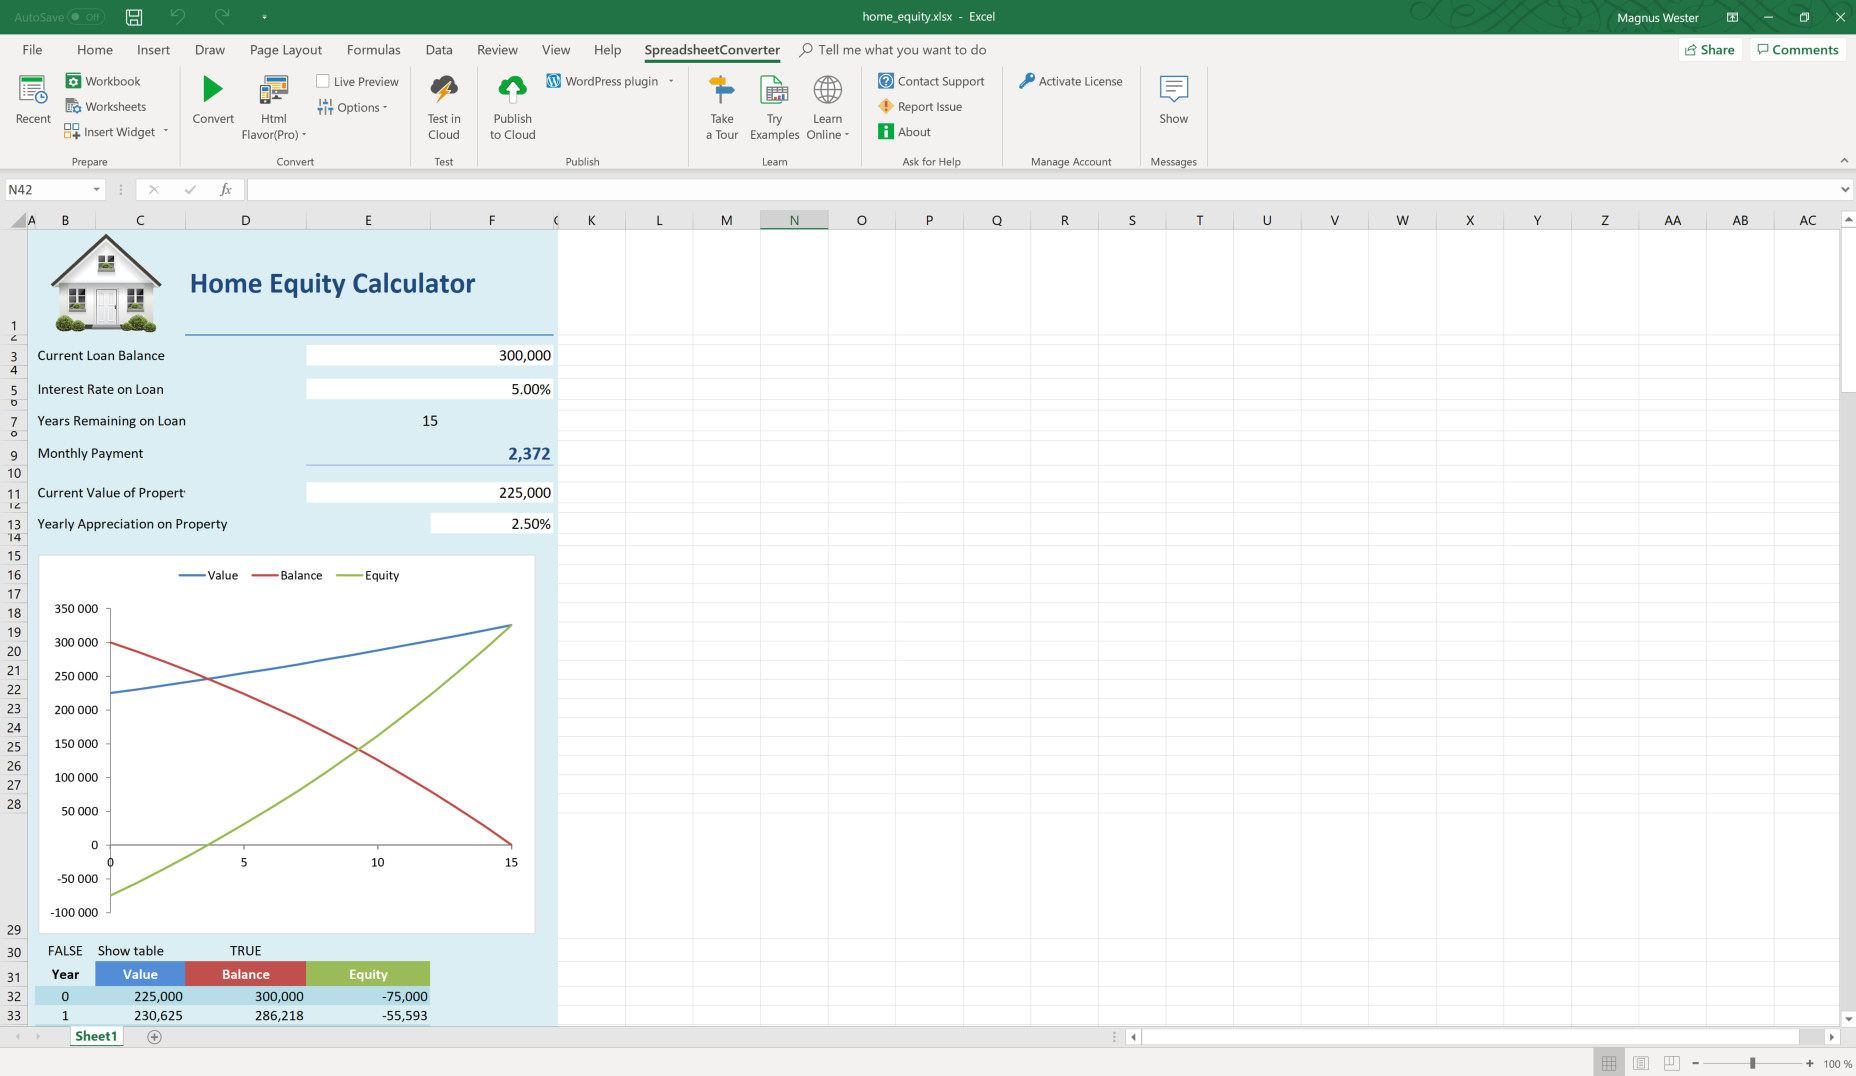Click the Share button
This screenshot has width=1856, height=1076.
click(x=1710, y=50)
